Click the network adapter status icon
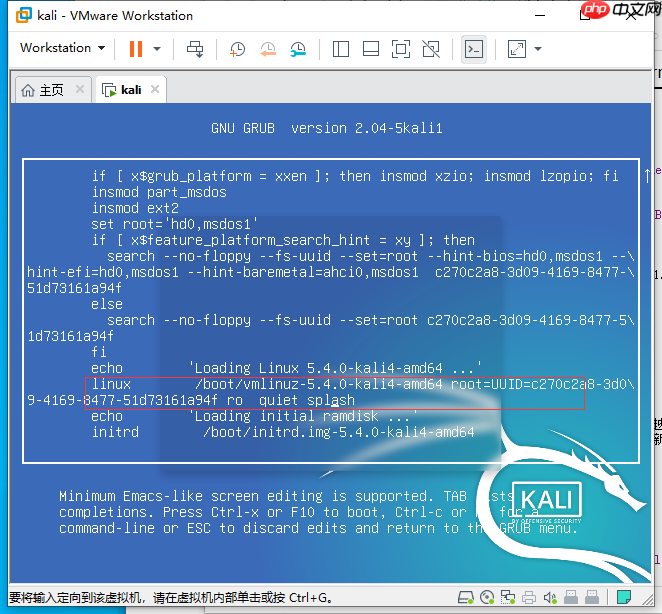662x614 pixels. (508, 597)
